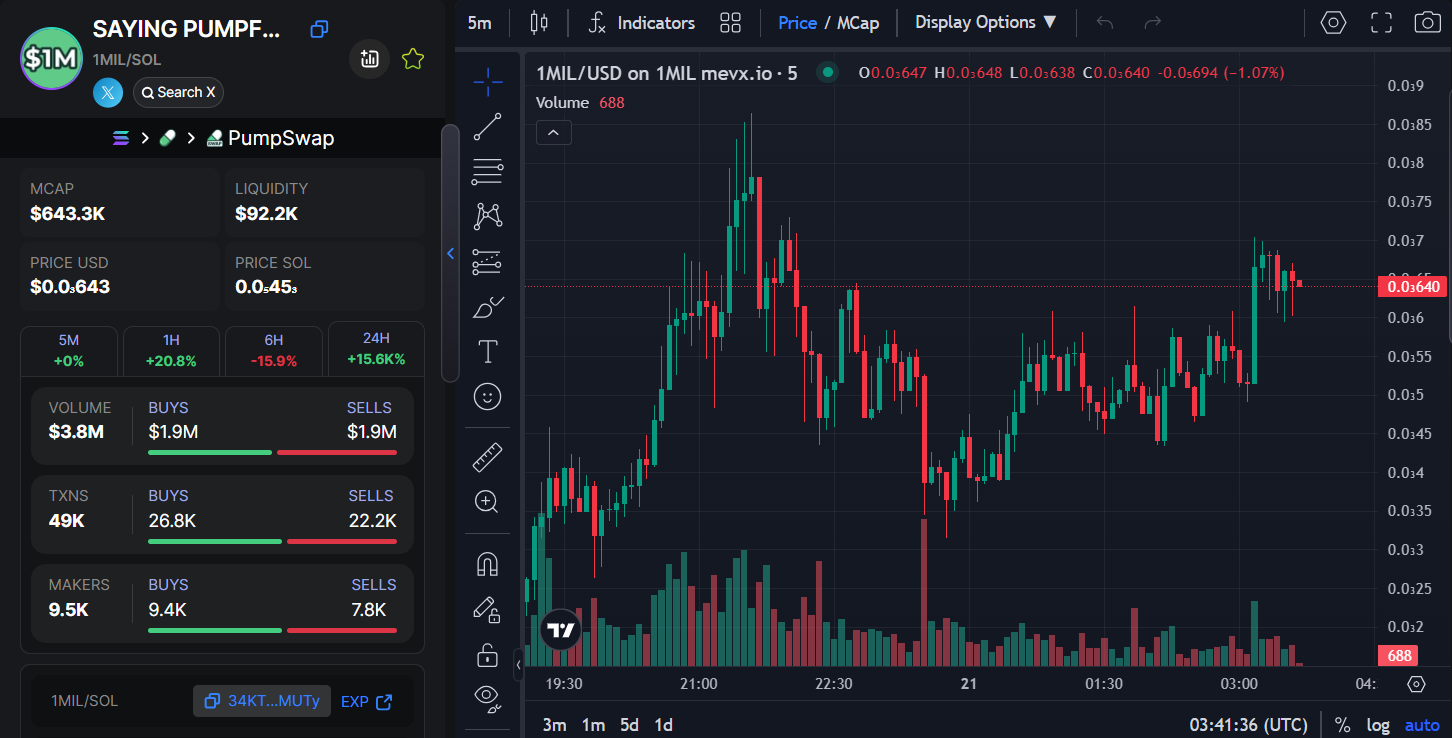Toggle log scale on price axis
The width and height of the screenshot is (1452, 738).
click(x=1378, y=725)
